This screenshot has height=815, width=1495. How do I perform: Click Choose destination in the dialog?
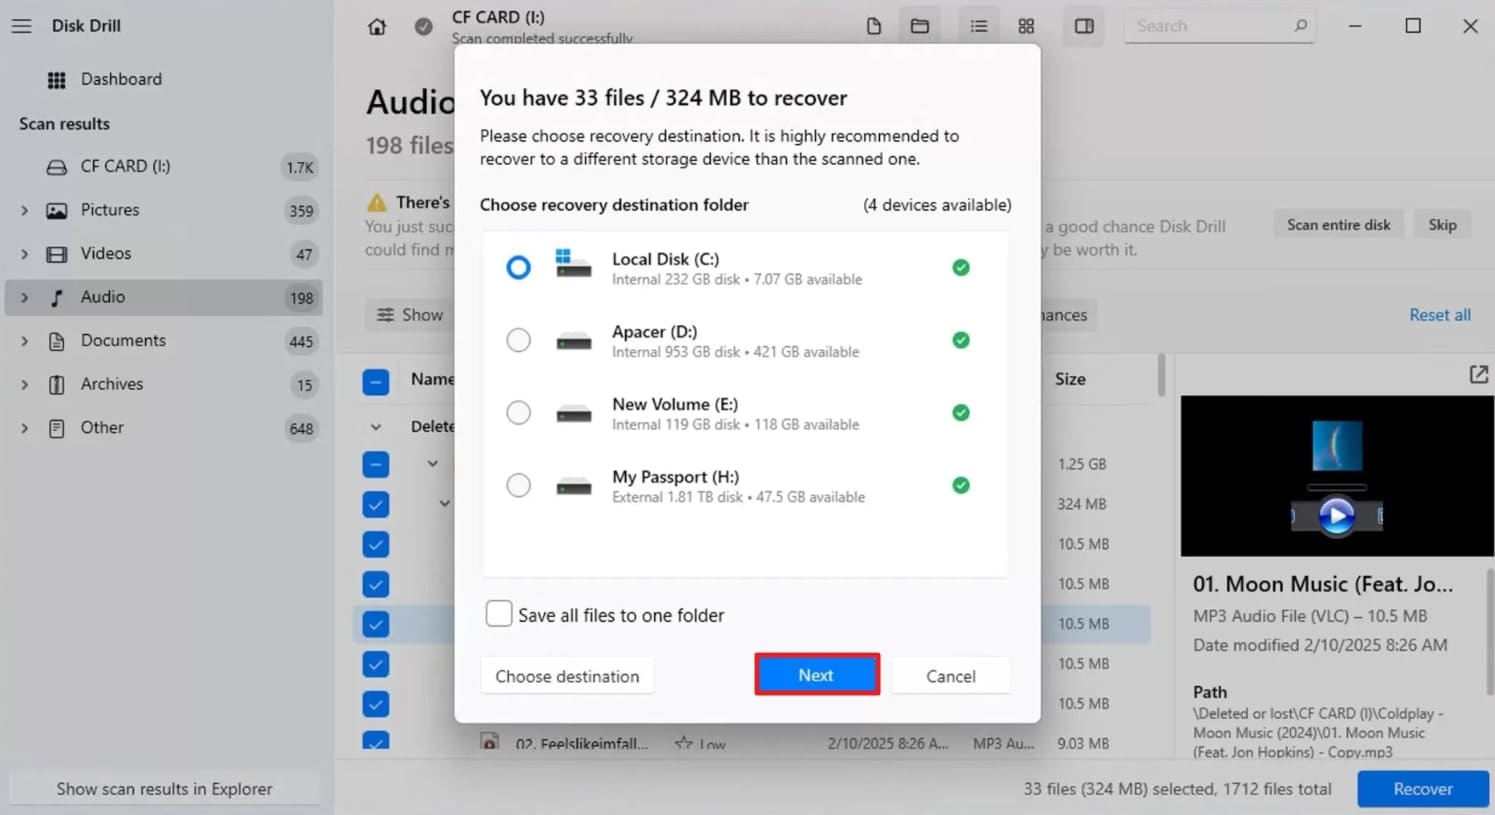[x=567, y=675]
